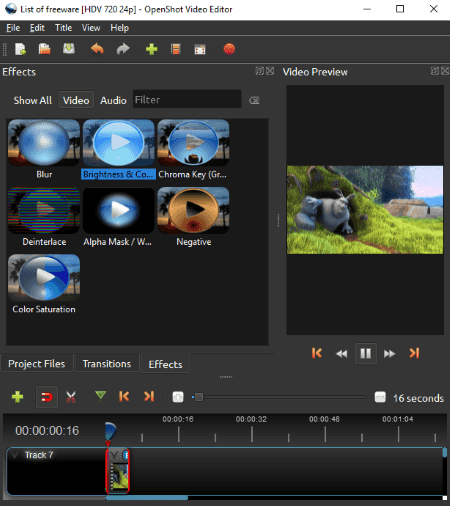Add a new track with green plus
Screen dimensions: 450x506
click(x=17, y=397)
